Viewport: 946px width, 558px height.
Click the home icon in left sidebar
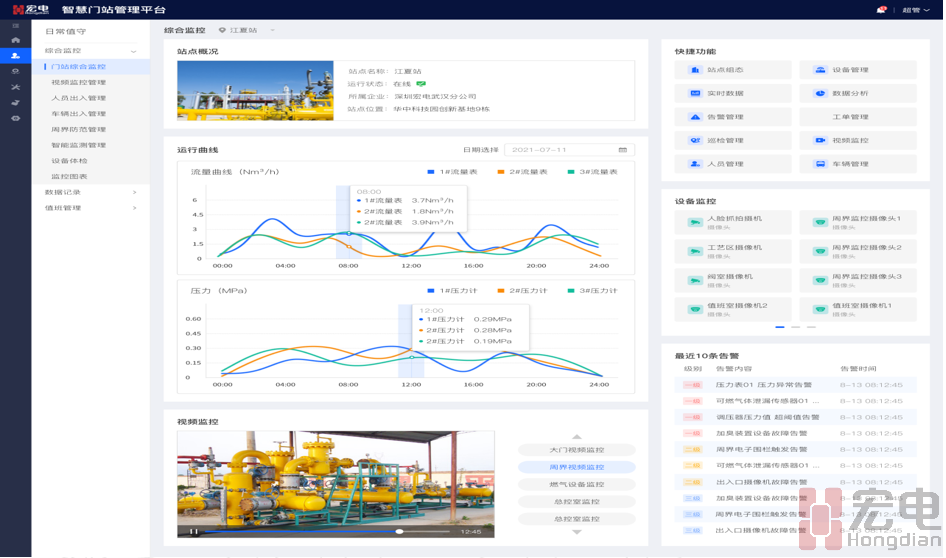pos(15,40)
